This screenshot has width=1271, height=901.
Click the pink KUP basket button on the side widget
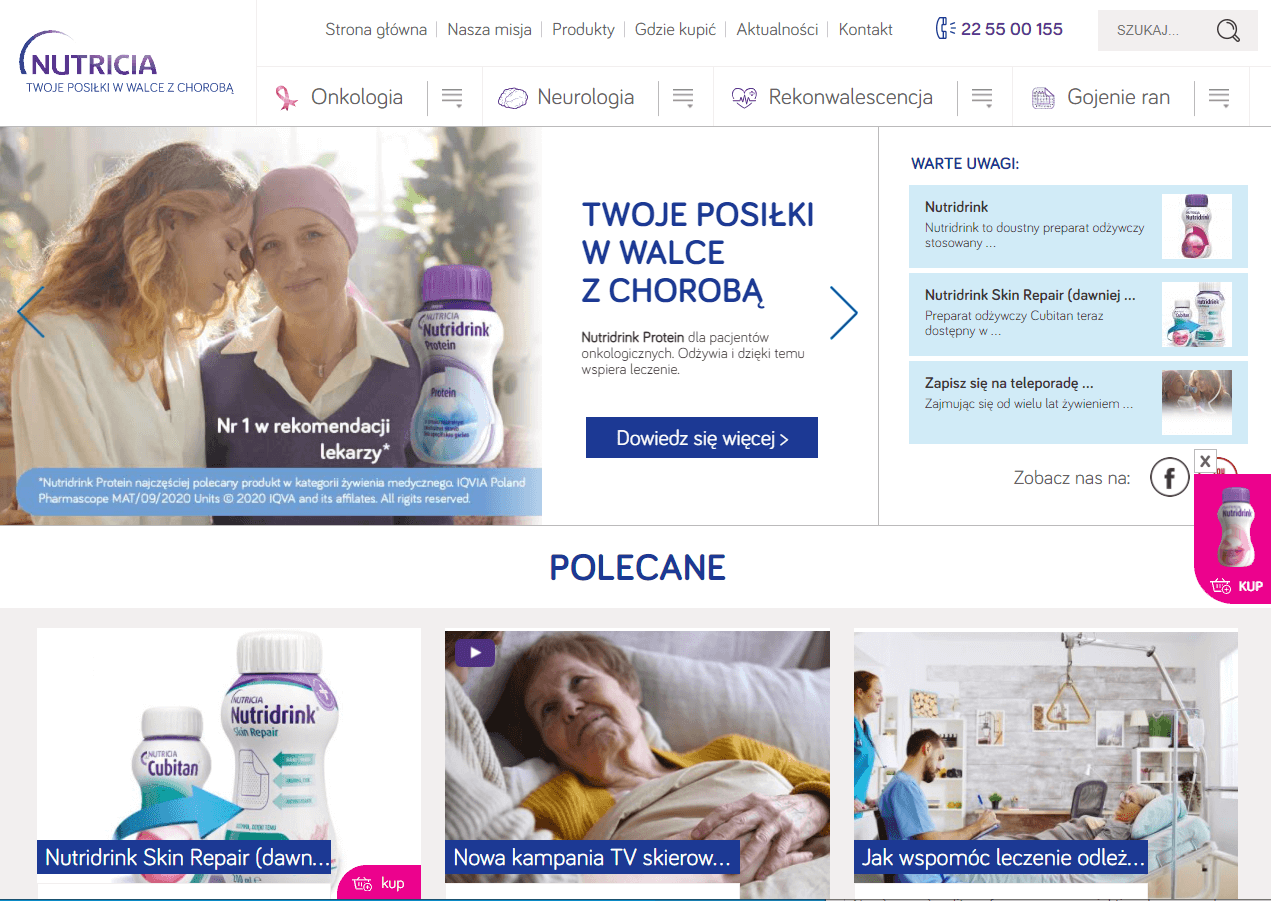point(1236,586)
